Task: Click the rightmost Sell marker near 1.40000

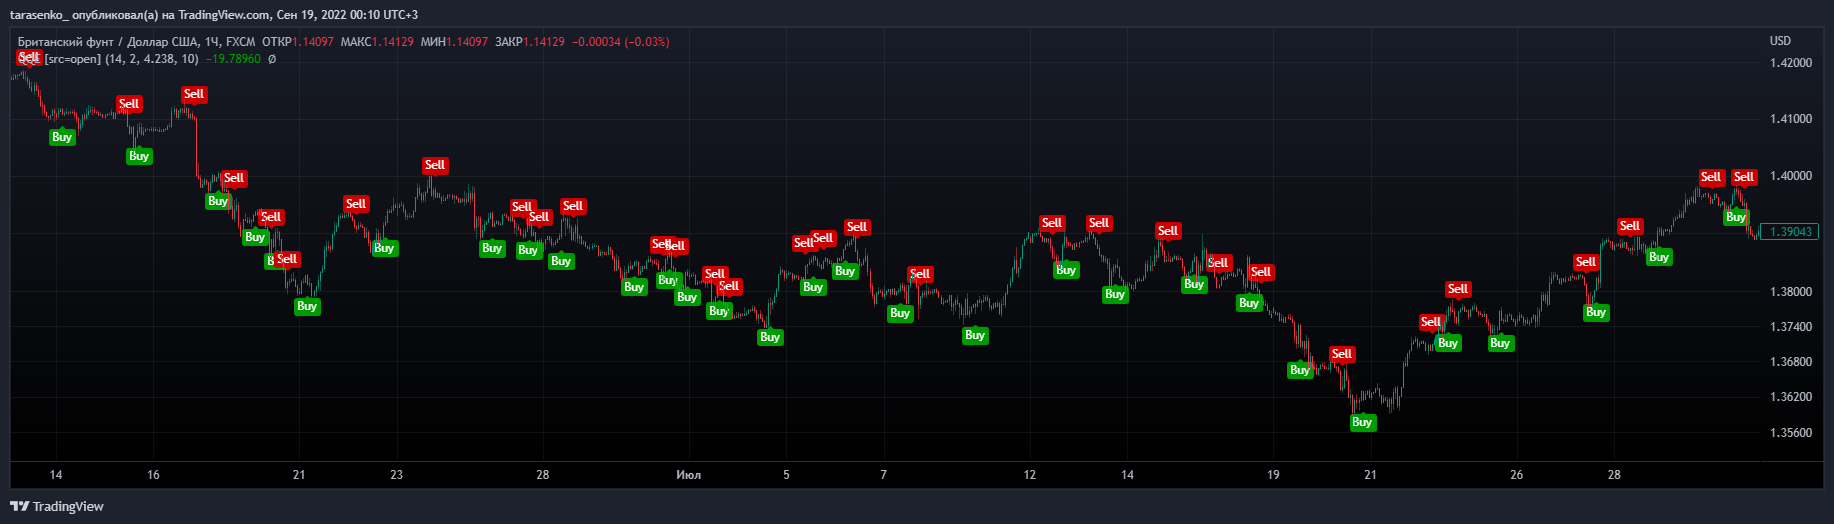Action: tap(1744, 177)
